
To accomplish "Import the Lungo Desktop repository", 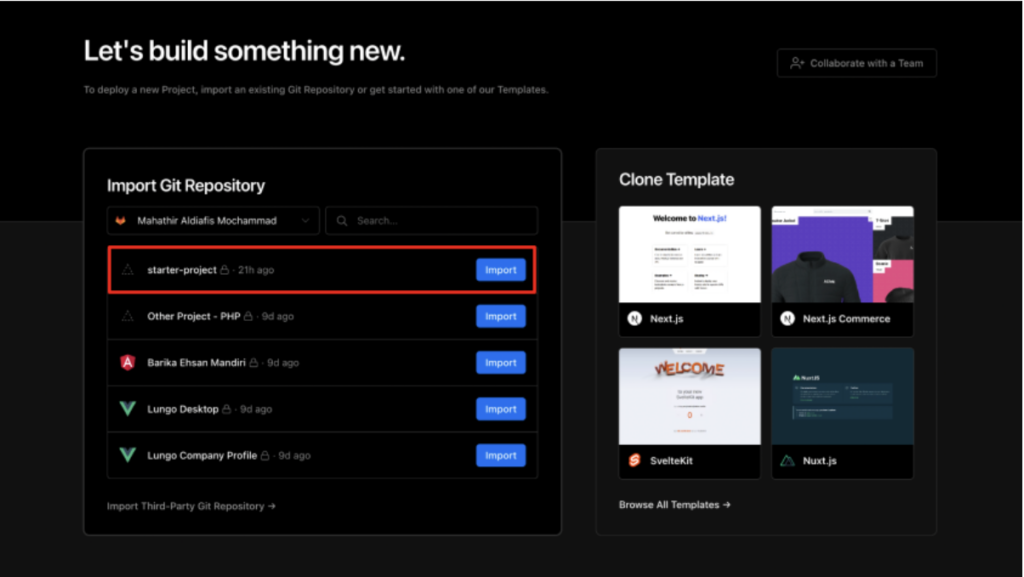I will [500, 409].
